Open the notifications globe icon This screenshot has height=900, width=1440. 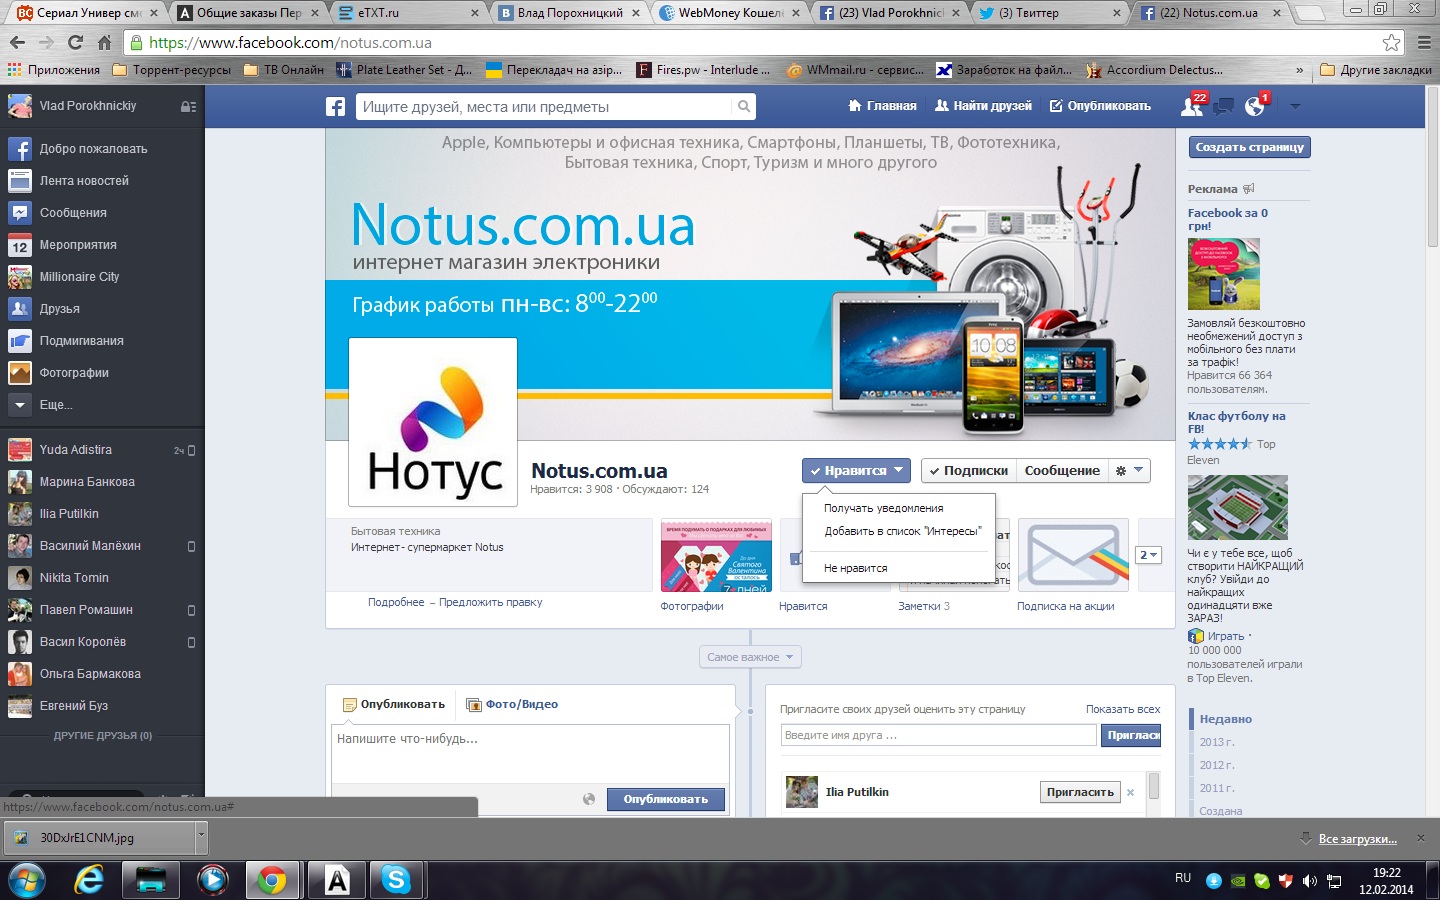pos(1255,106)
